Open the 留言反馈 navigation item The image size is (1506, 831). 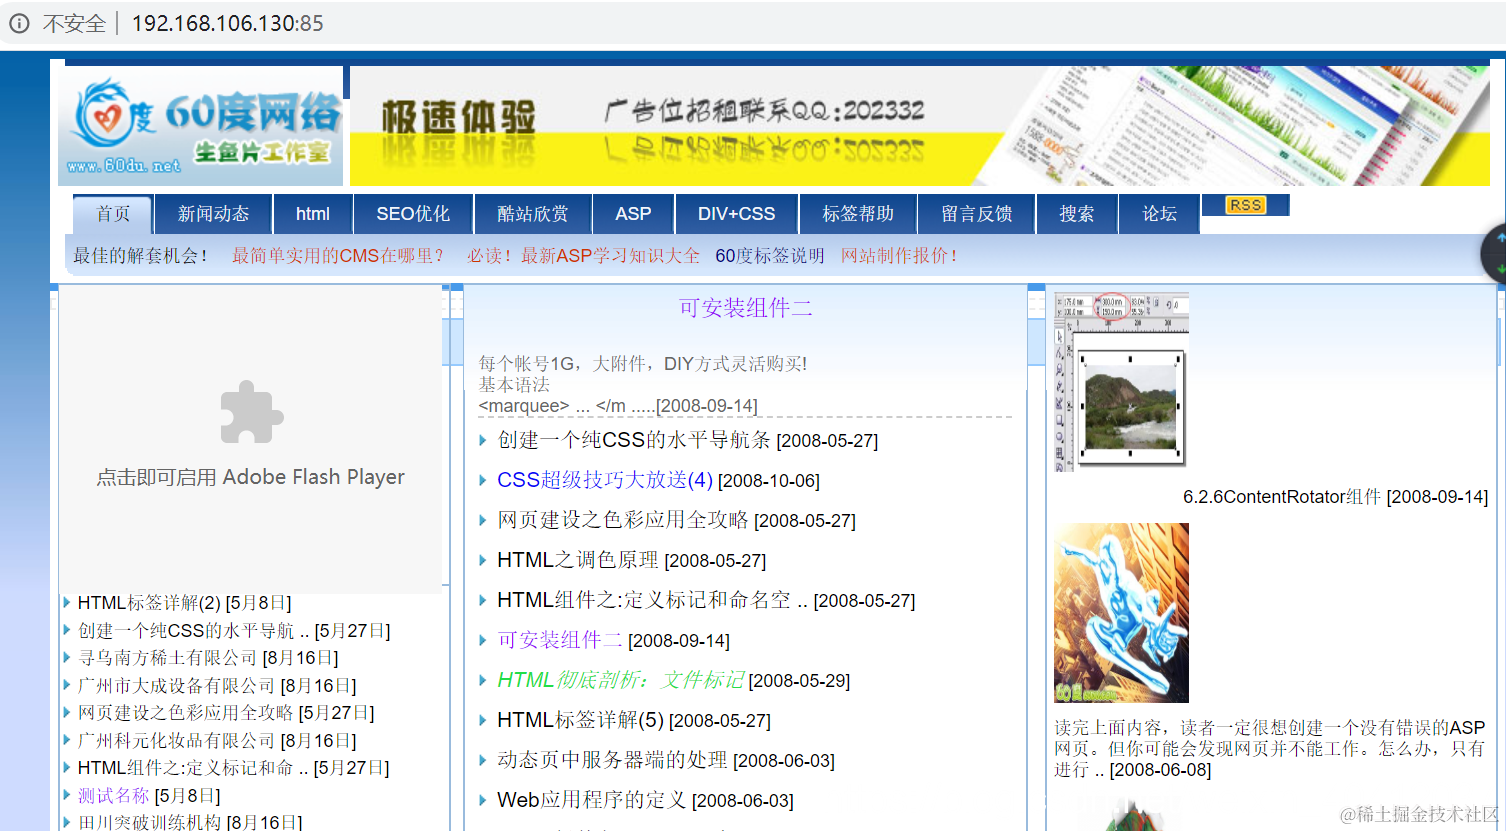pos(975,213)
